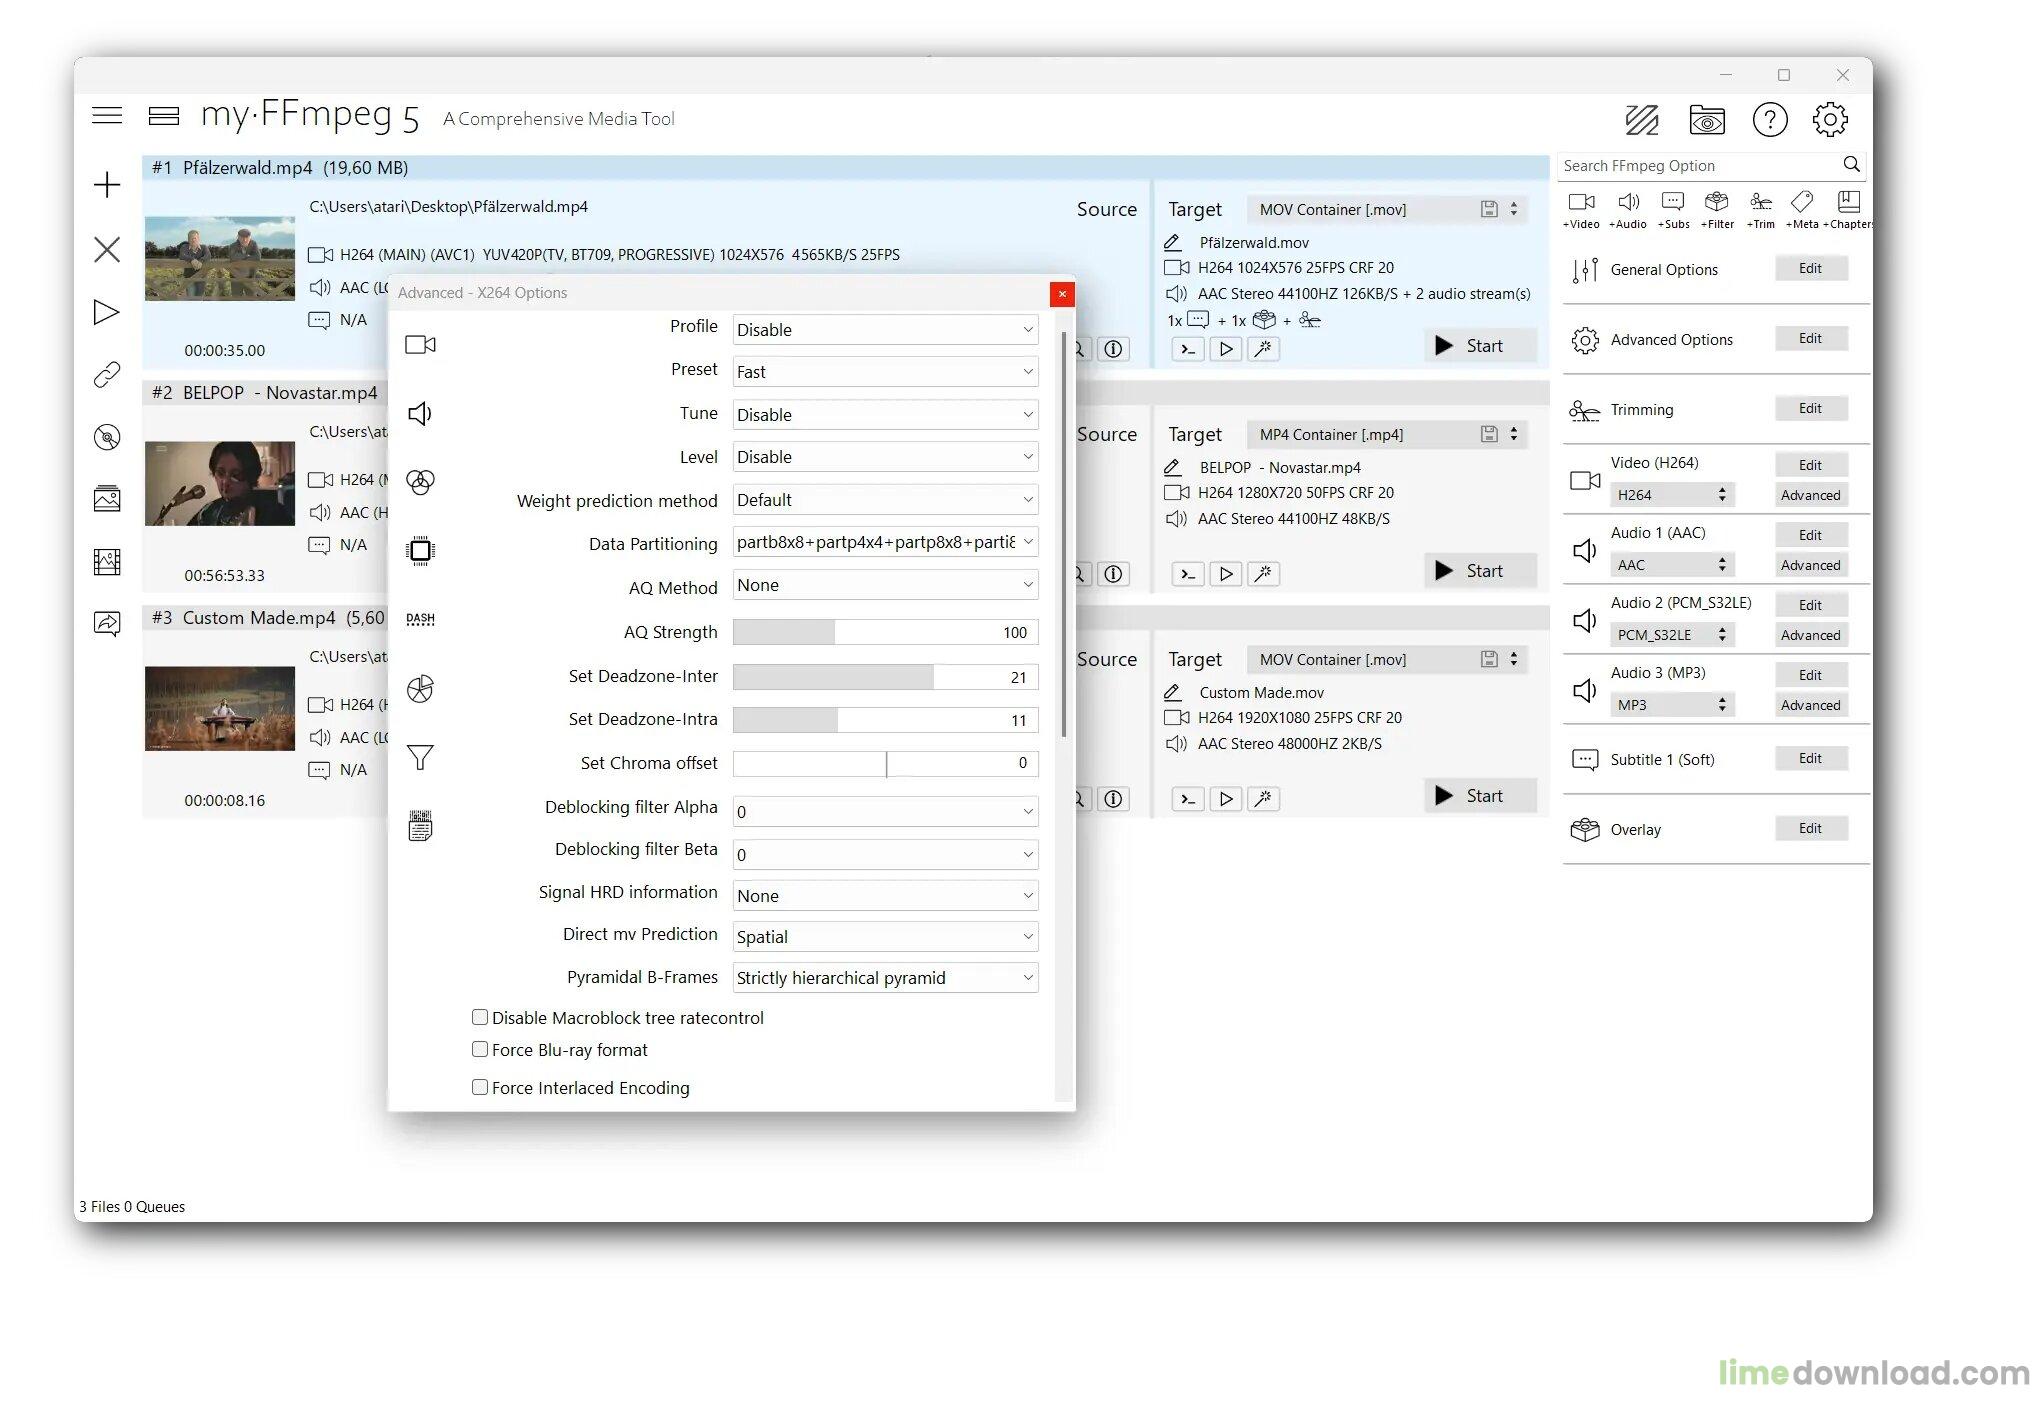Open the help question mark icon
This screenshot has height=1404, width=2037.
[1769, 120]
